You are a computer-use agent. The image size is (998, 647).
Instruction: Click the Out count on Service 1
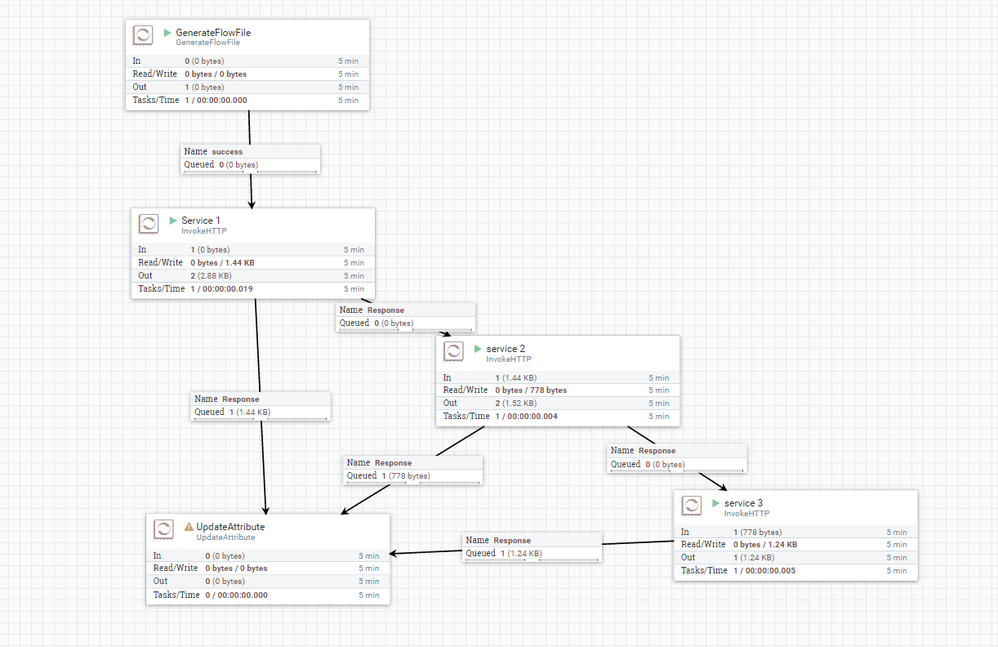(210, 276)
